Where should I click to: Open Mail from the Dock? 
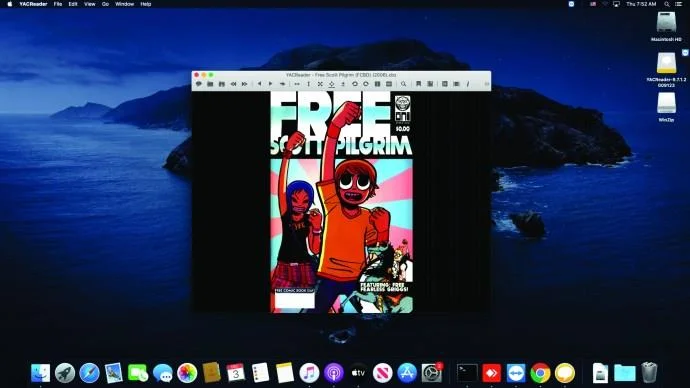(114, 373)
